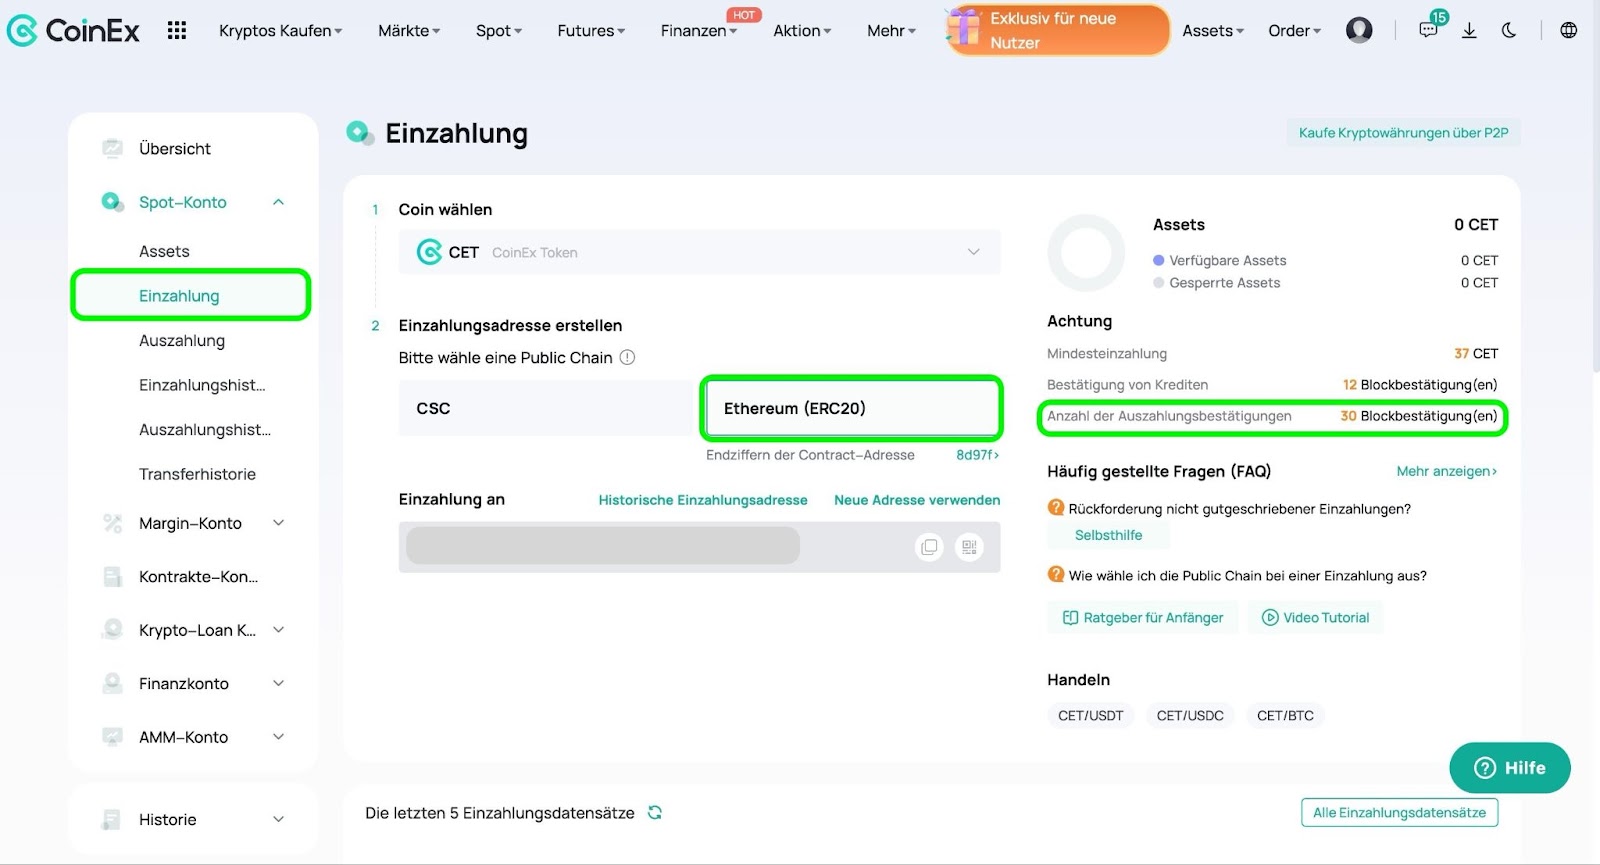Open the apps grid icon
The width and height of the screenshot is (1600, 865).
(177, 31)
